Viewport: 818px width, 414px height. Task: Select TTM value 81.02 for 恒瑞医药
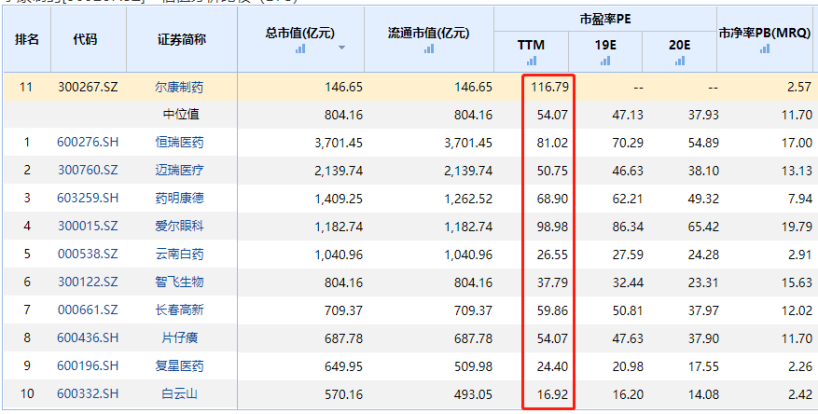point(552,142)
